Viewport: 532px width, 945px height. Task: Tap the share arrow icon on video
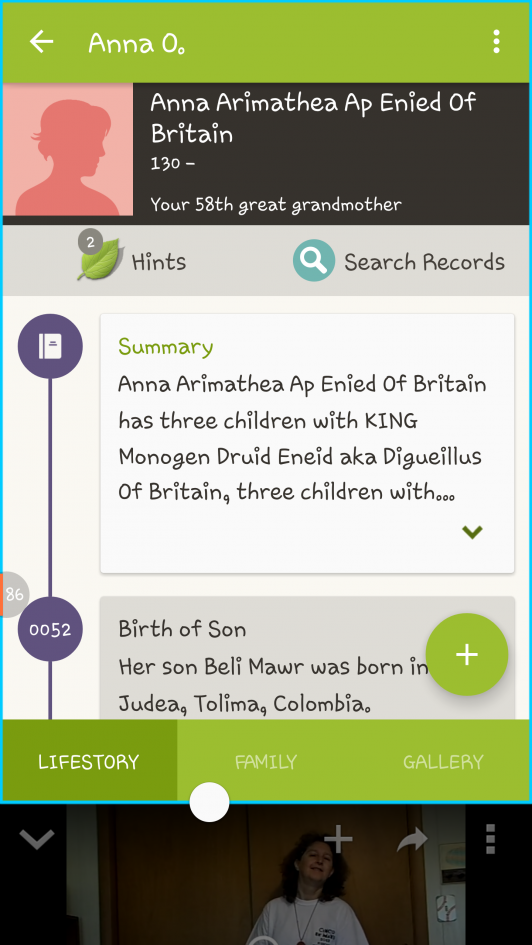tap(413, 839)
